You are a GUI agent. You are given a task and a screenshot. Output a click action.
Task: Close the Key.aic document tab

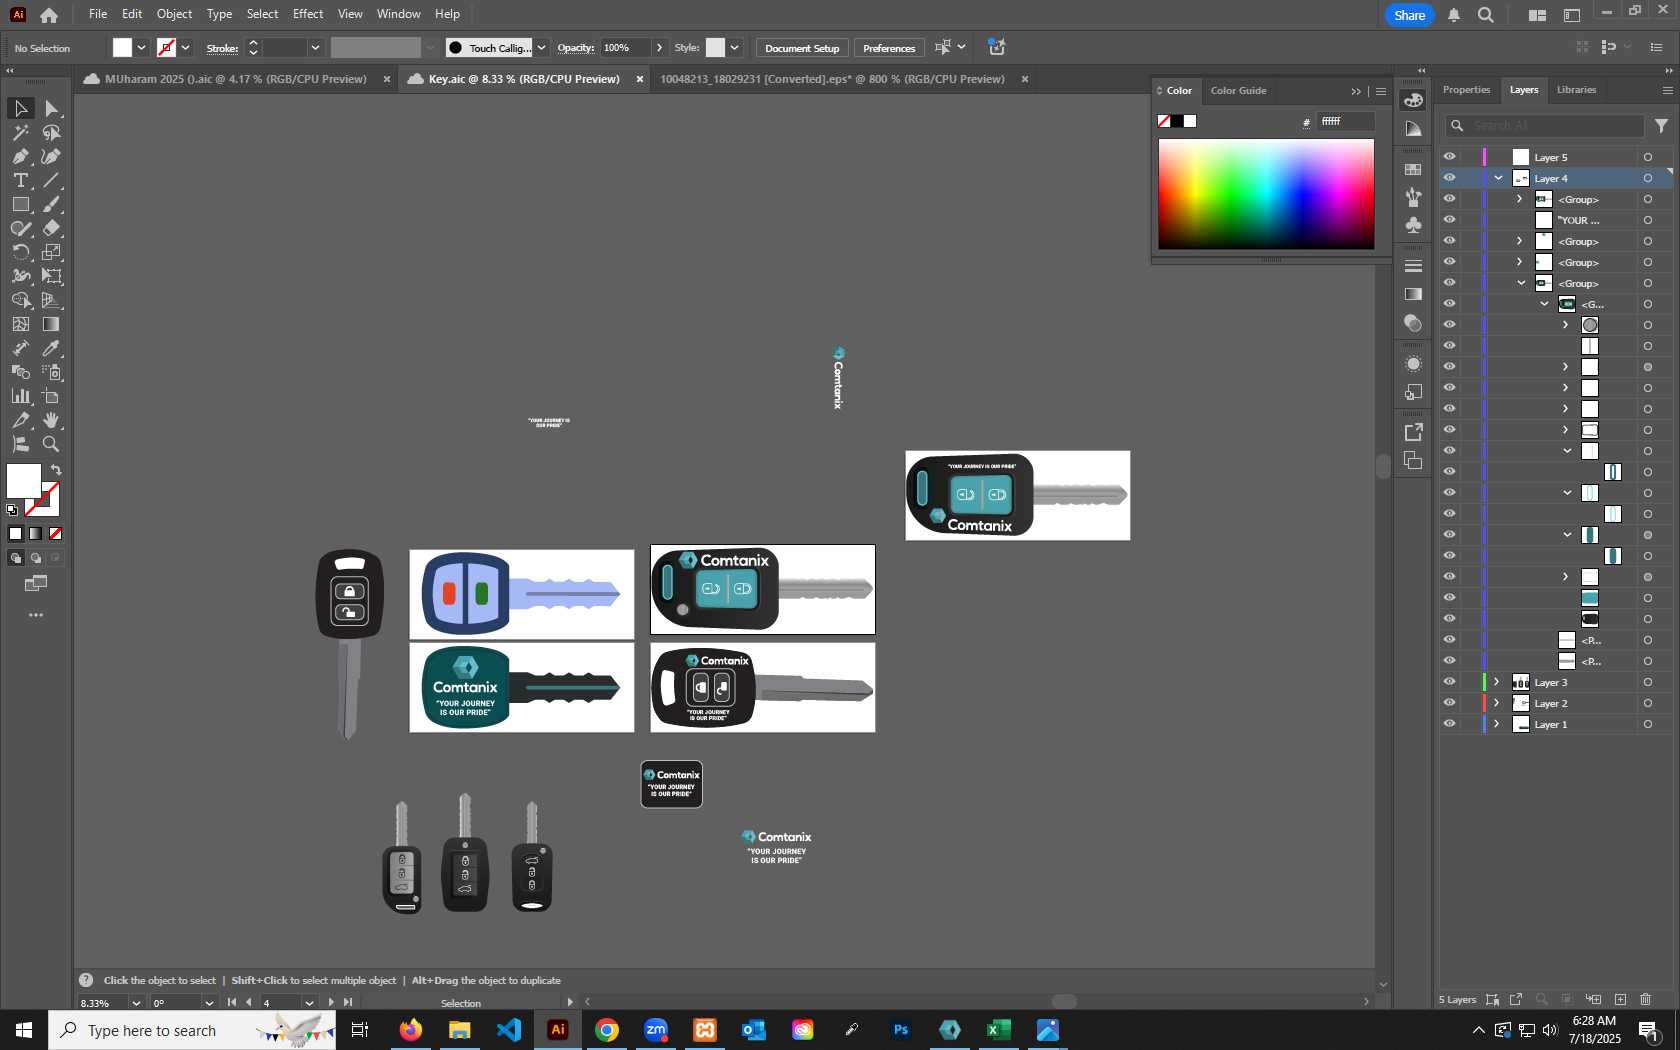click(x=640, y=79)
